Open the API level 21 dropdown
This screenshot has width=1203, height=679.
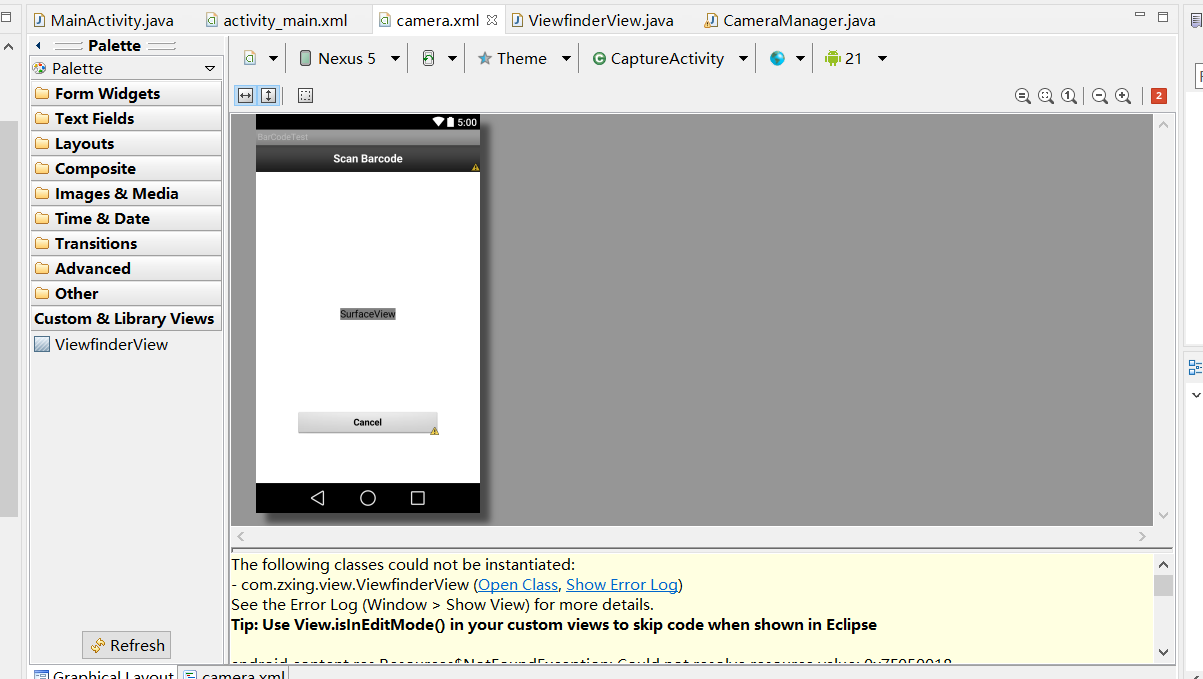882,59
